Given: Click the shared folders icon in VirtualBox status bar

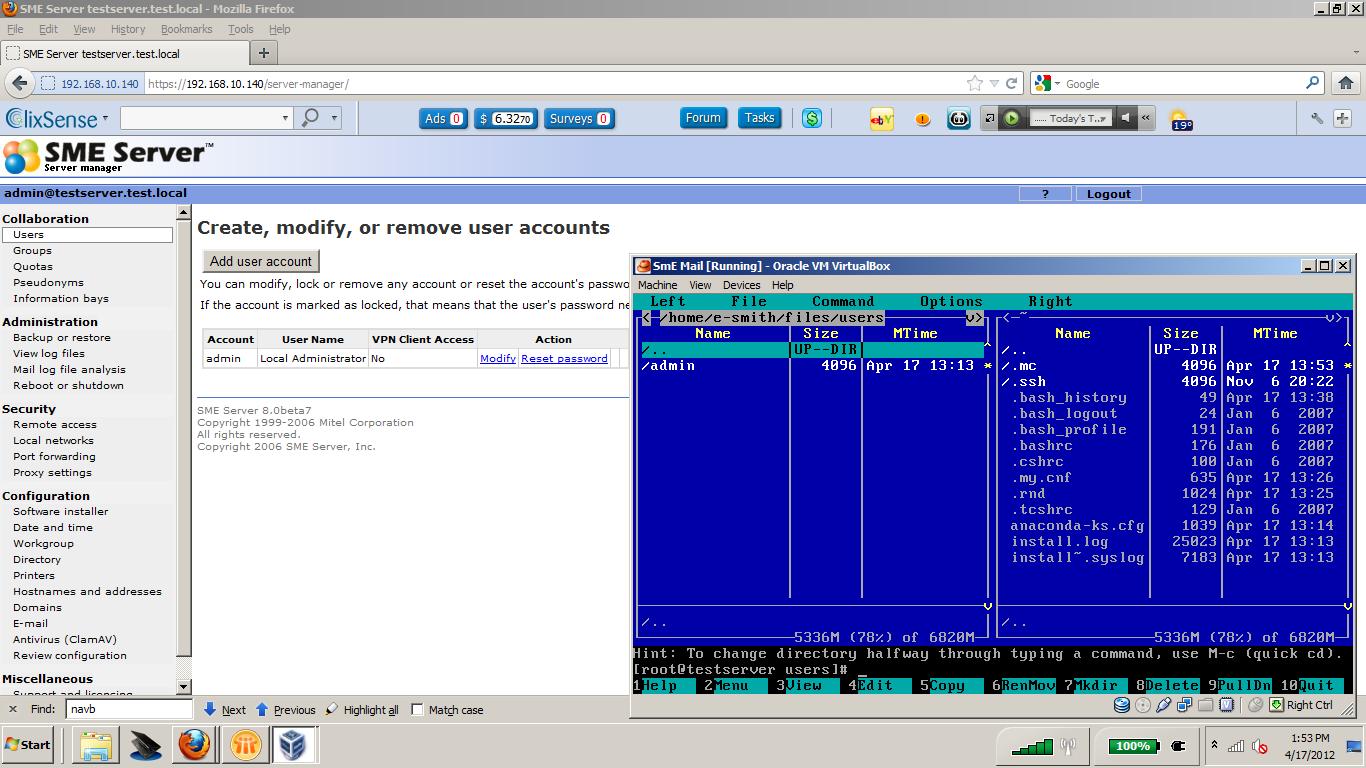Looking at the screenshot, I should (1207, 704).
